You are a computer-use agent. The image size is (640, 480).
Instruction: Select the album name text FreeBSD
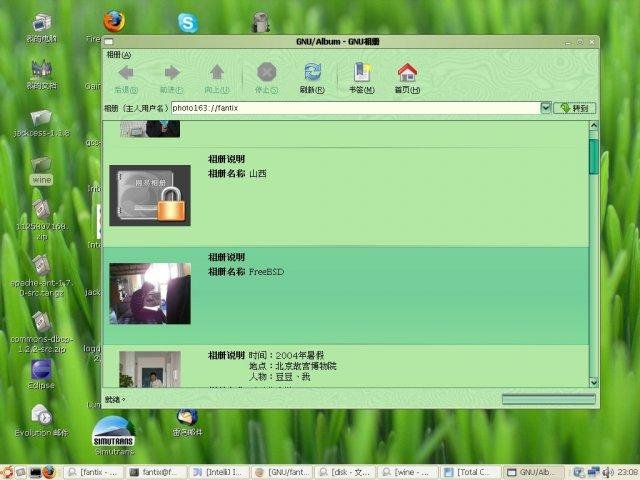pos(267,272)
